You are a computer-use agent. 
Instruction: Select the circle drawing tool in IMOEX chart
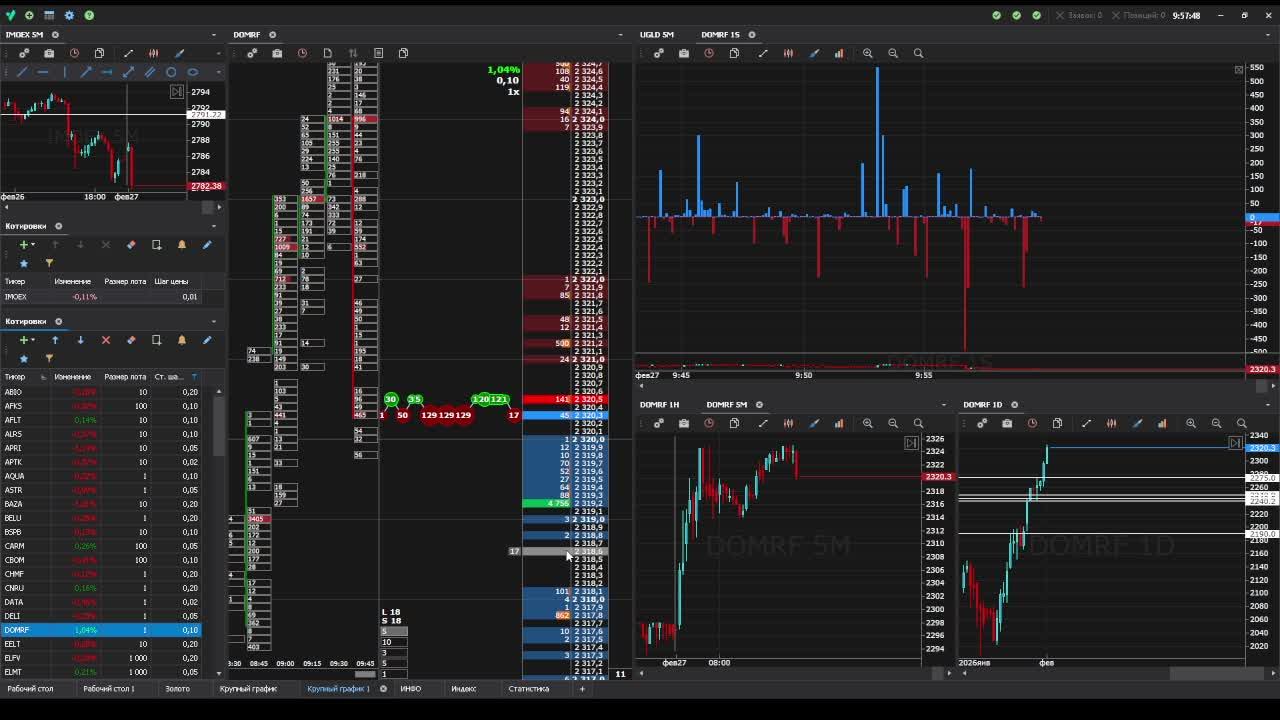(x=171, y=72)
